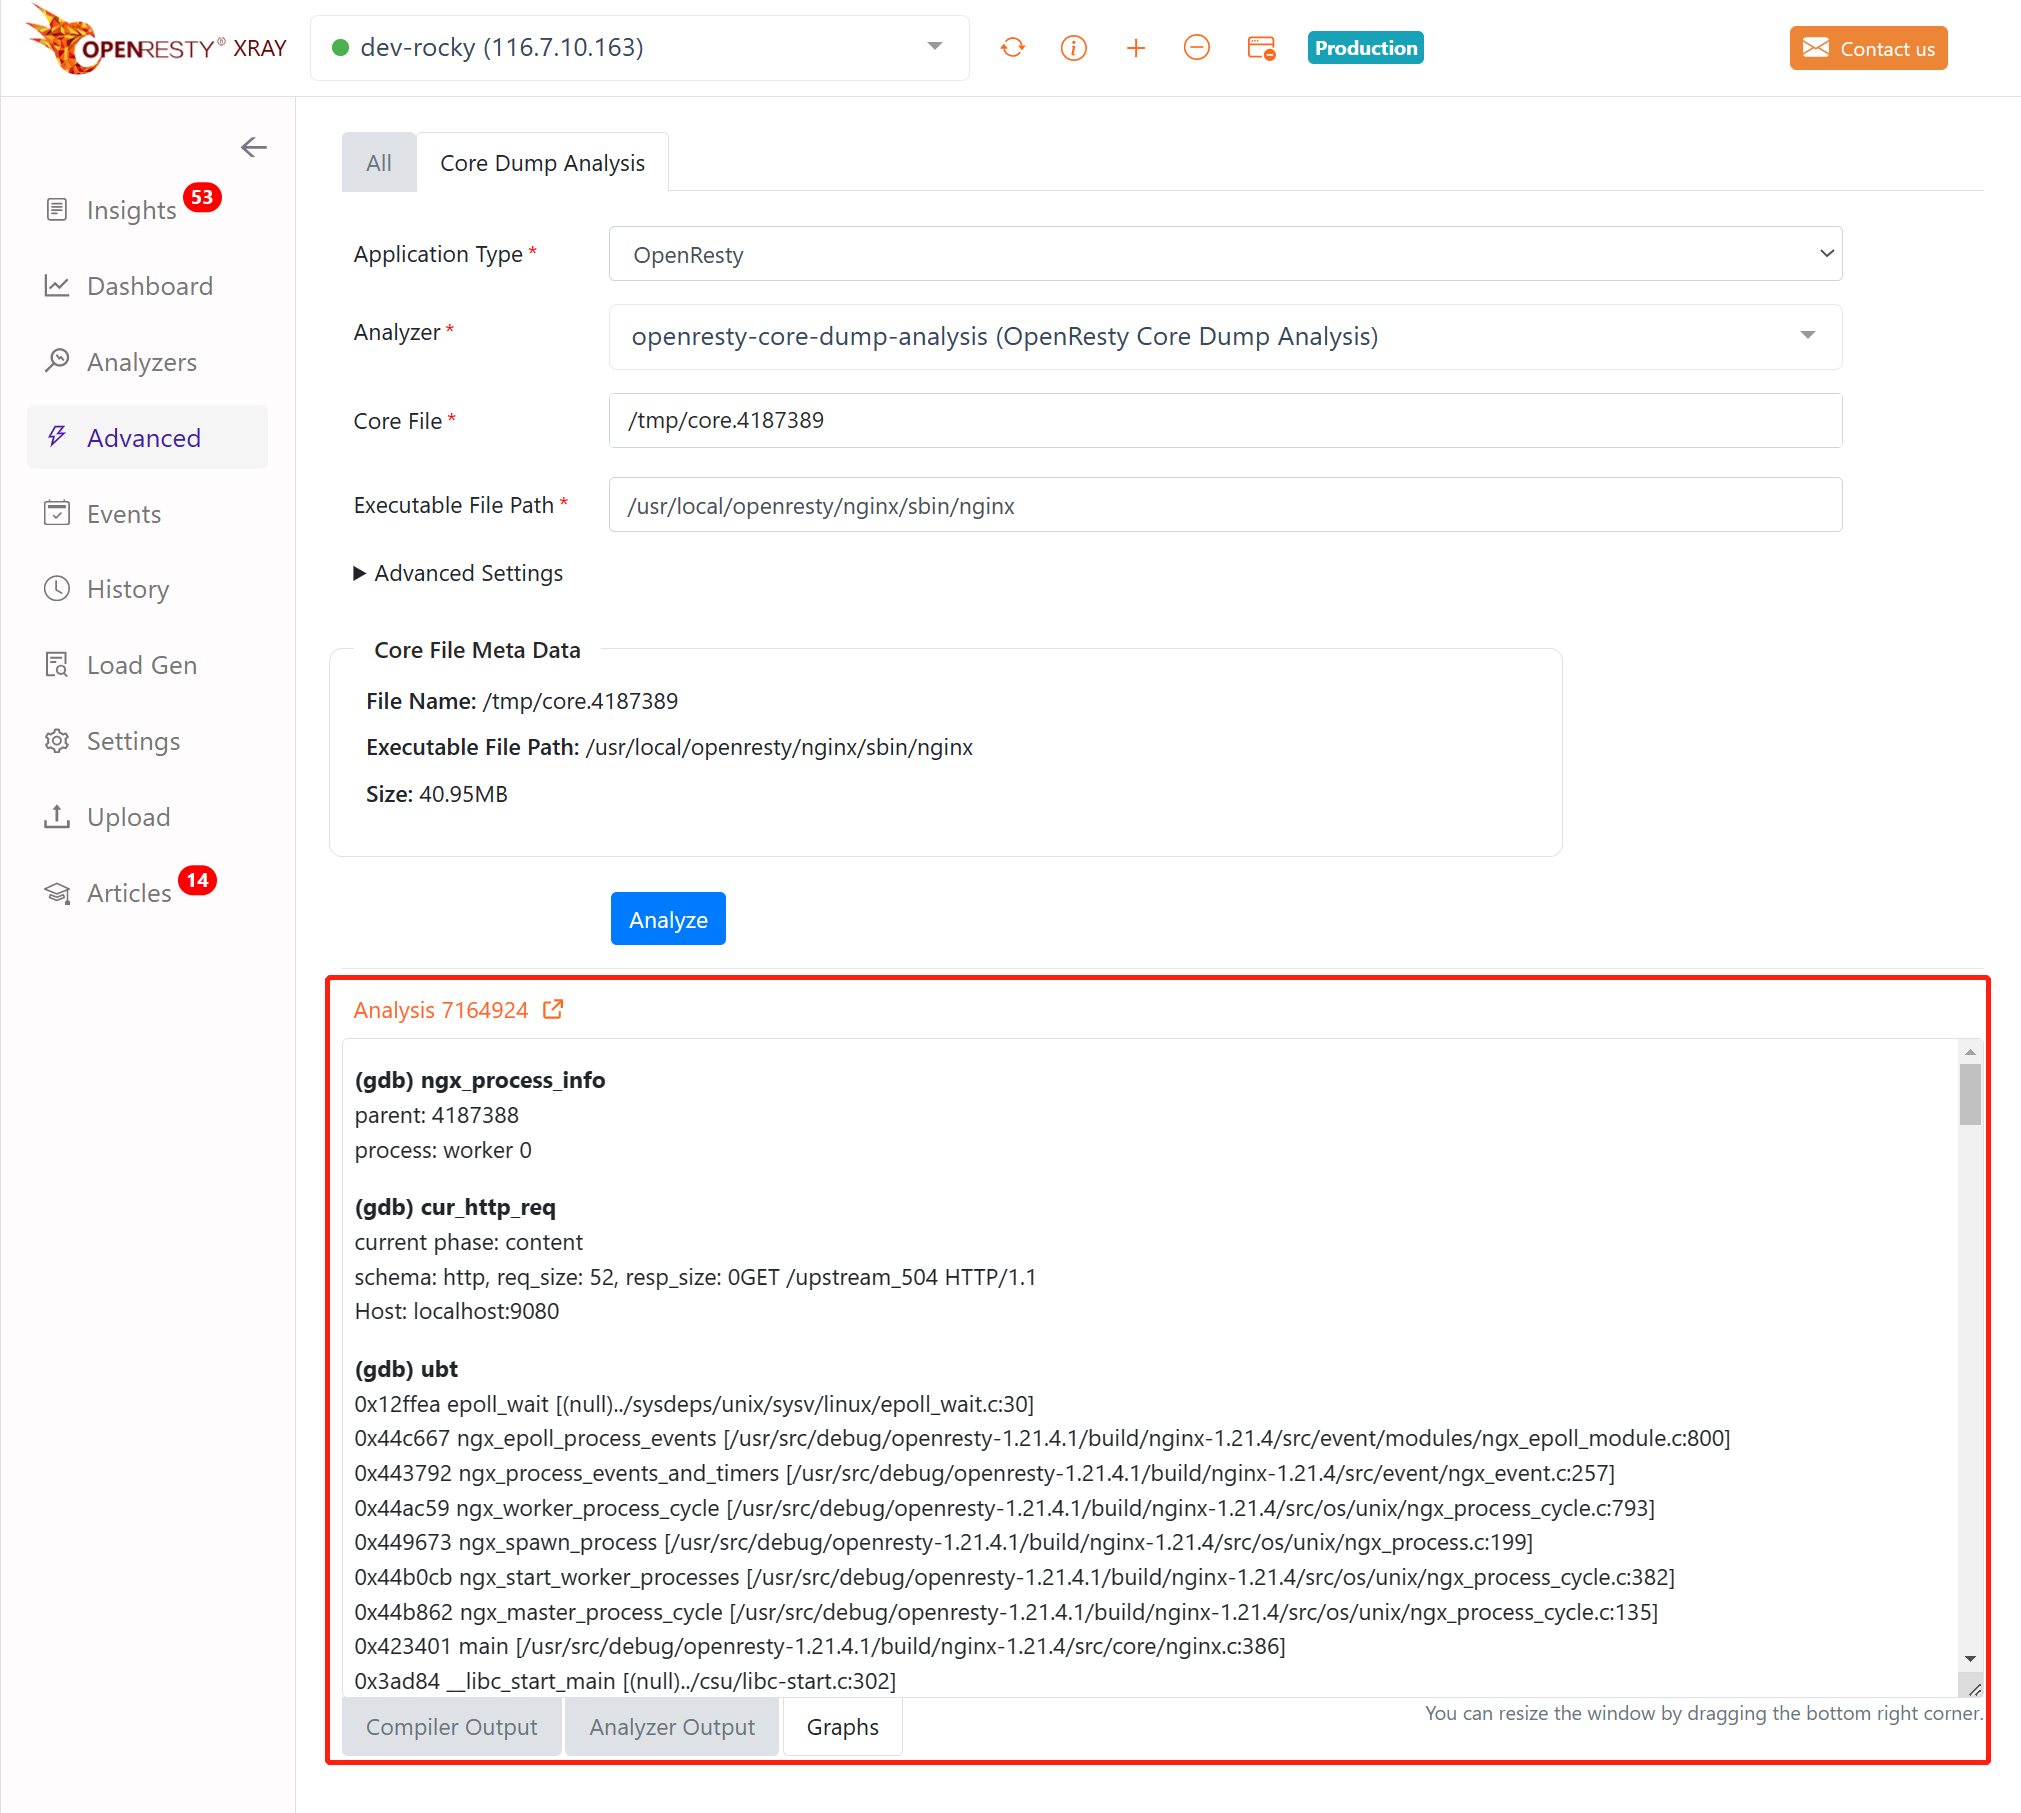Image resolution: width=2021 pixels, height=1813 pixels.
Task: Go to Load Gen page
Action: (x=142, y=665)
